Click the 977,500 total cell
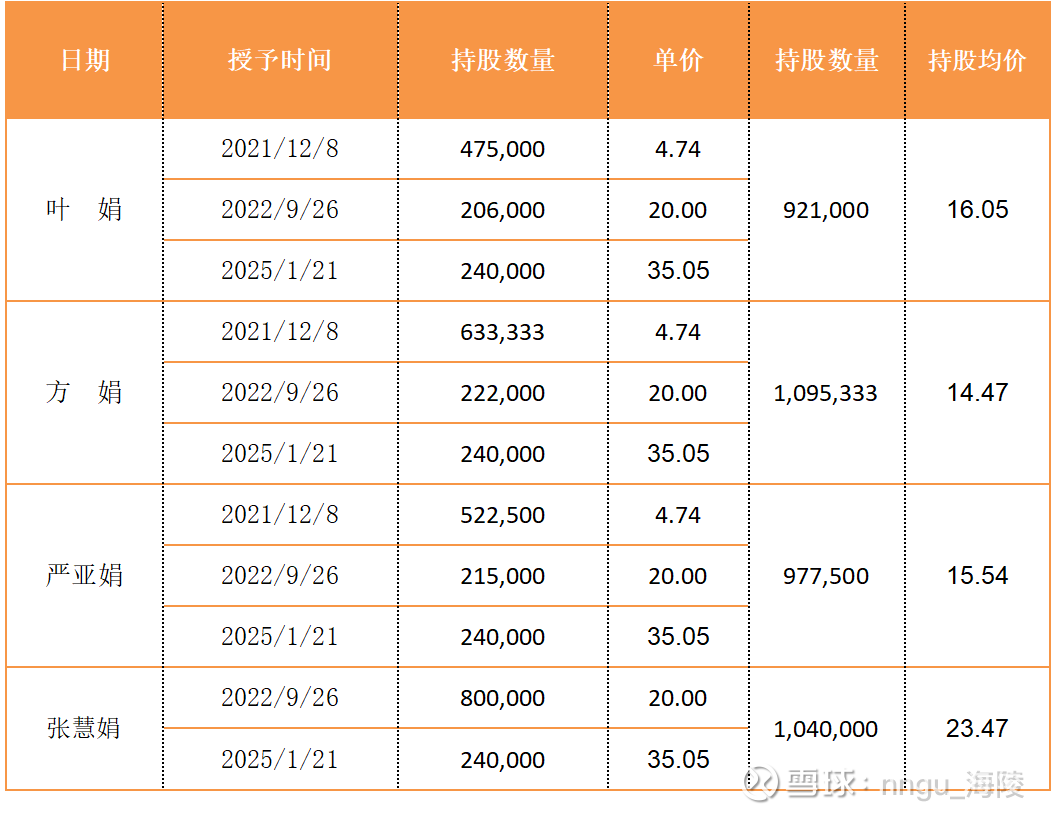1055x816 pixels. coord(827,577)
